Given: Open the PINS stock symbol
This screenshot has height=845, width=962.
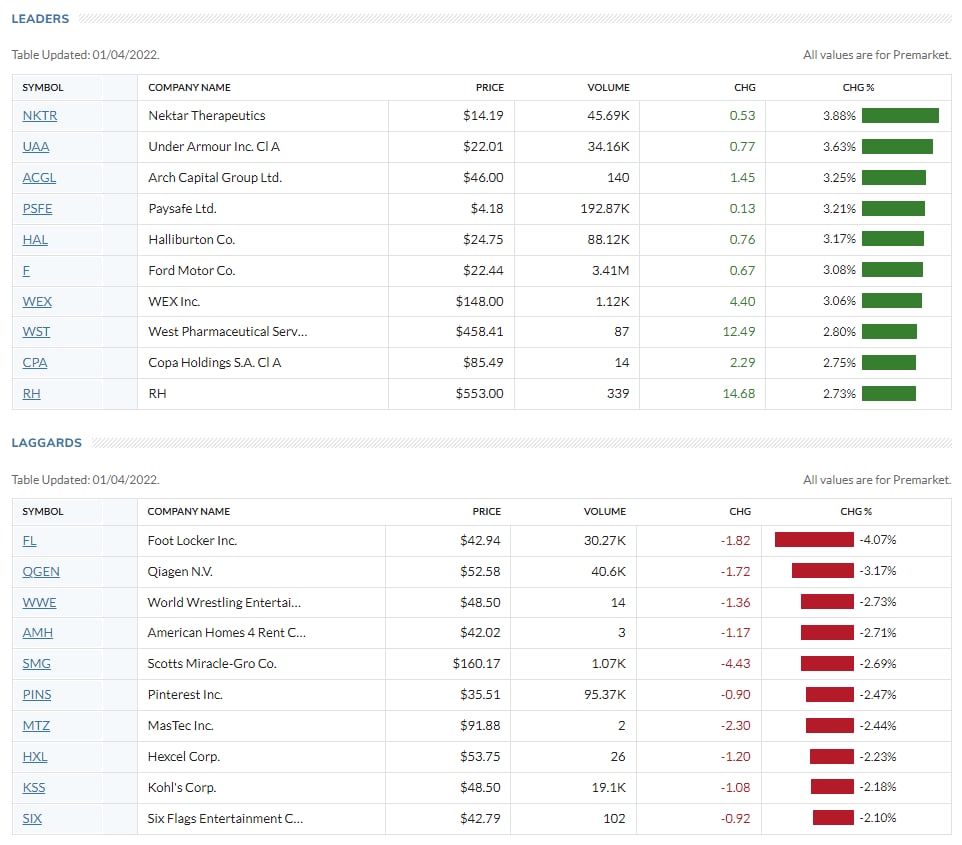Looking at the screenshot, I should coord(37,695).
